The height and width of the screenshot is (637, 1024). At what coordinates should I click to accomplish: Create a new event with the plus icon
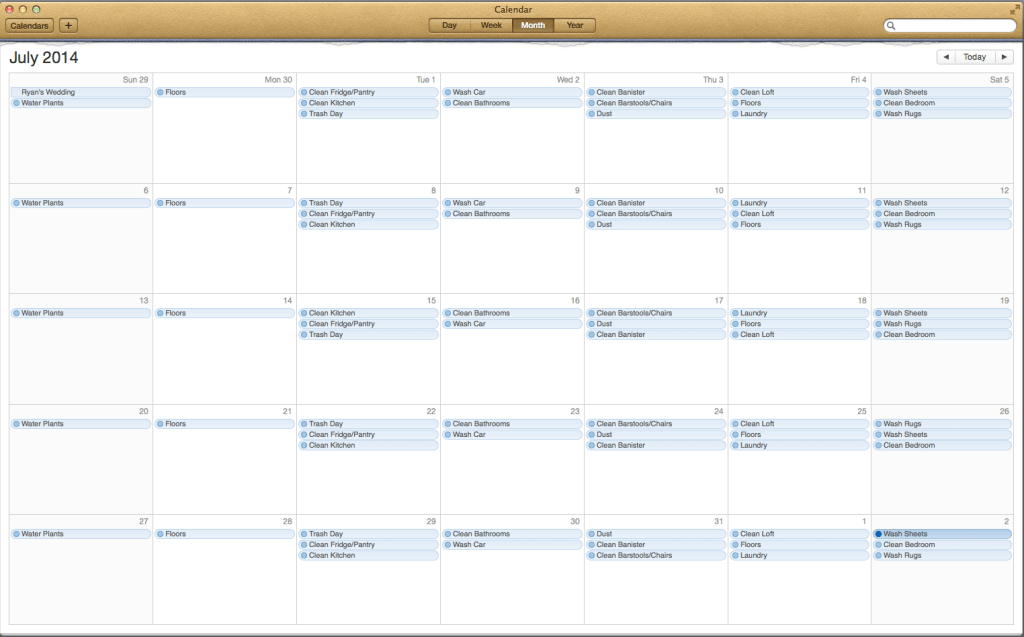[68, 25]
